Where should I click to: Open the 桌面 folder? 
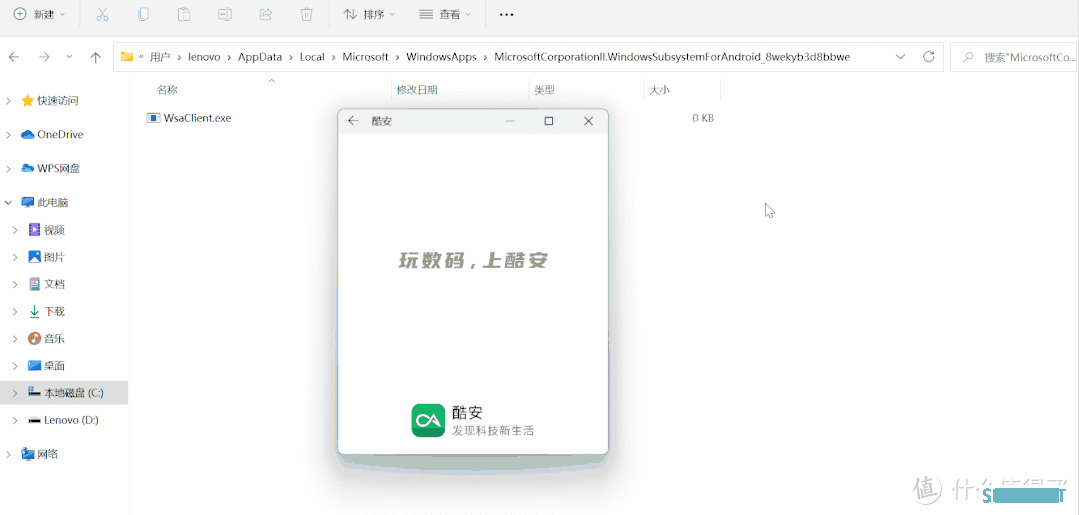54,366
